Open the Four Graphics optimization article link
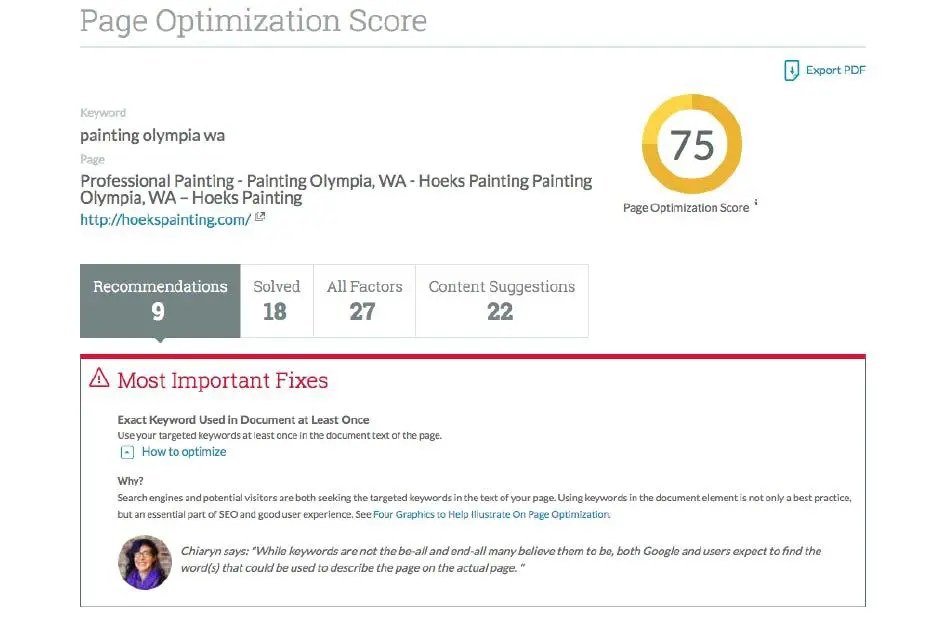The height and width of the screenshot is (622, 942). pos(489,513)
